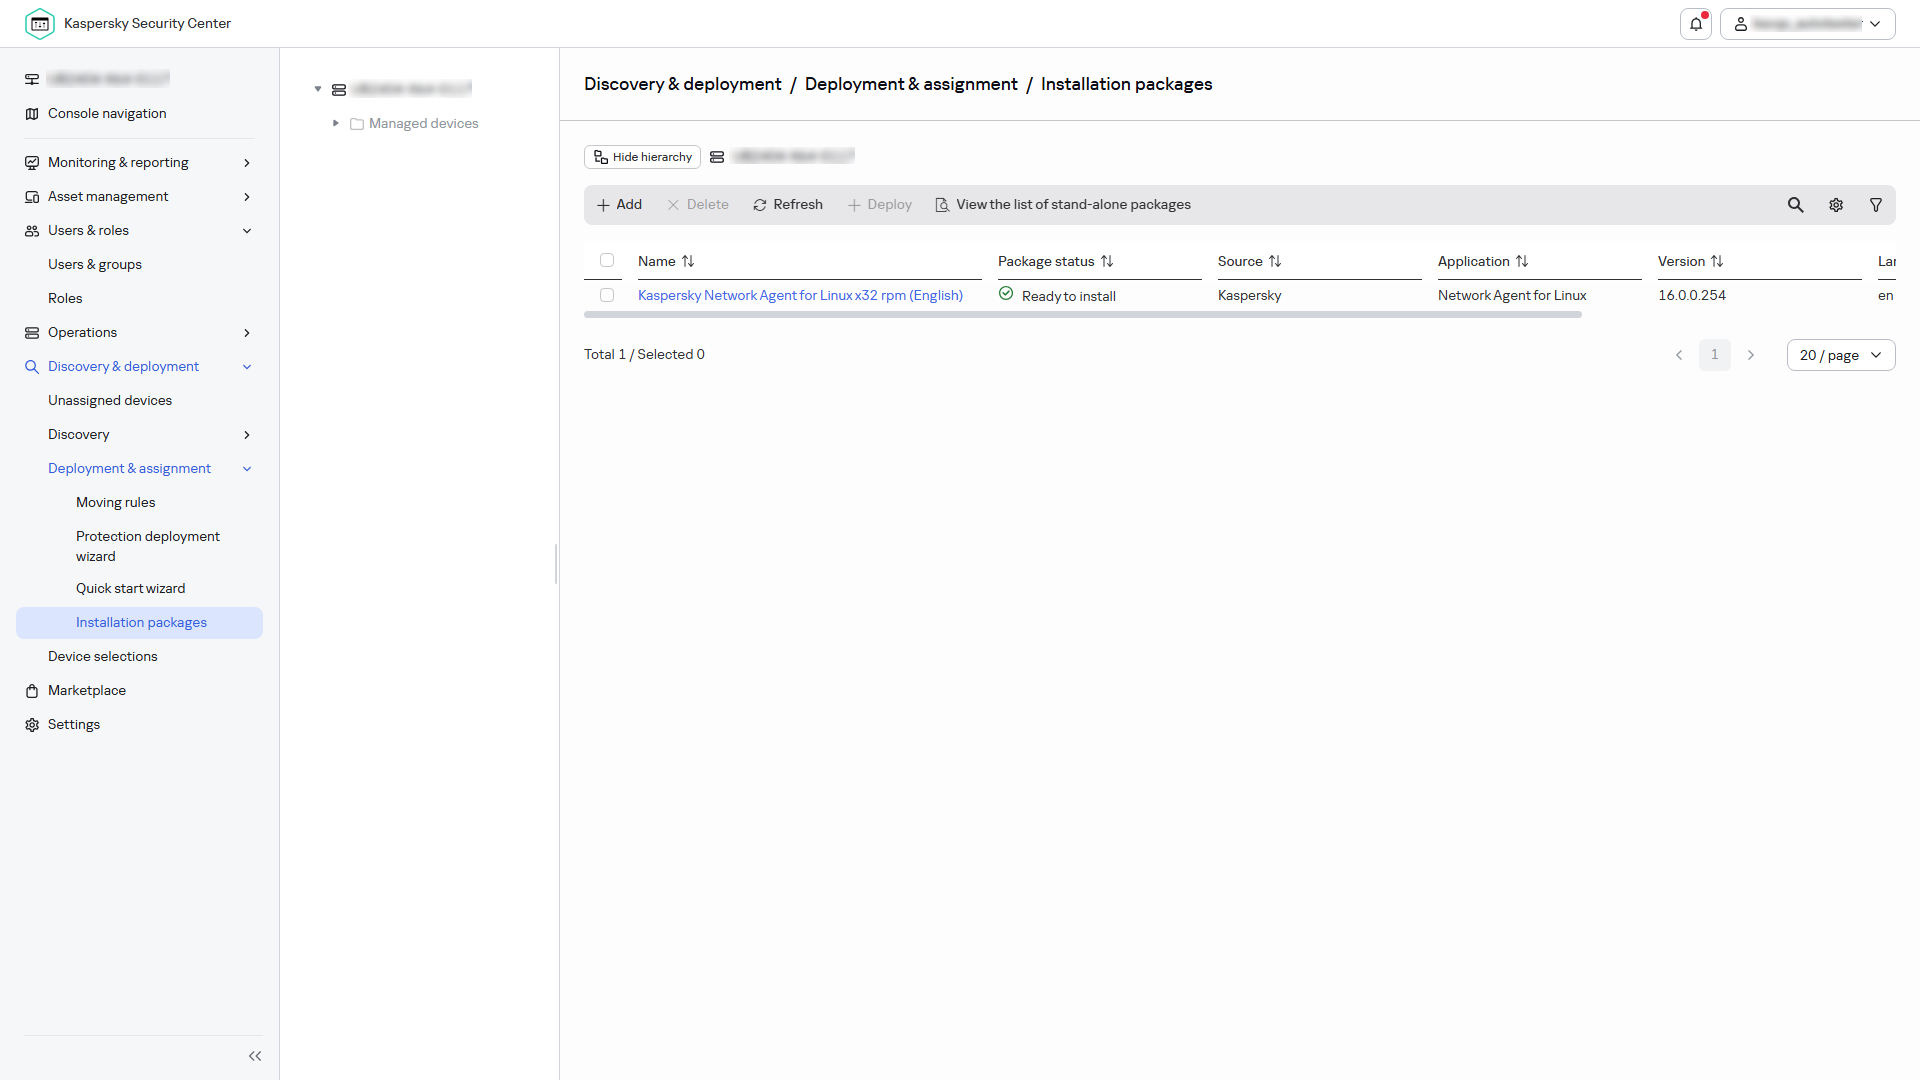
Task: Go to previous page arrow
Action: click(1679, 355)
